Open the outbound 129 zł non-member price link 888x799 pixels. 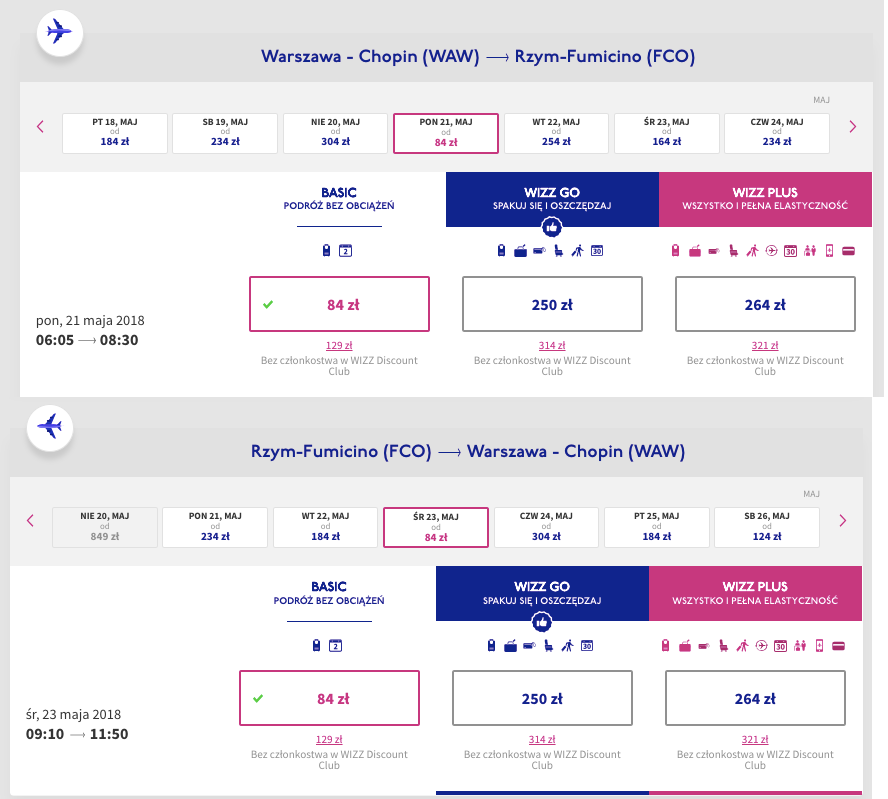[339, 345]
